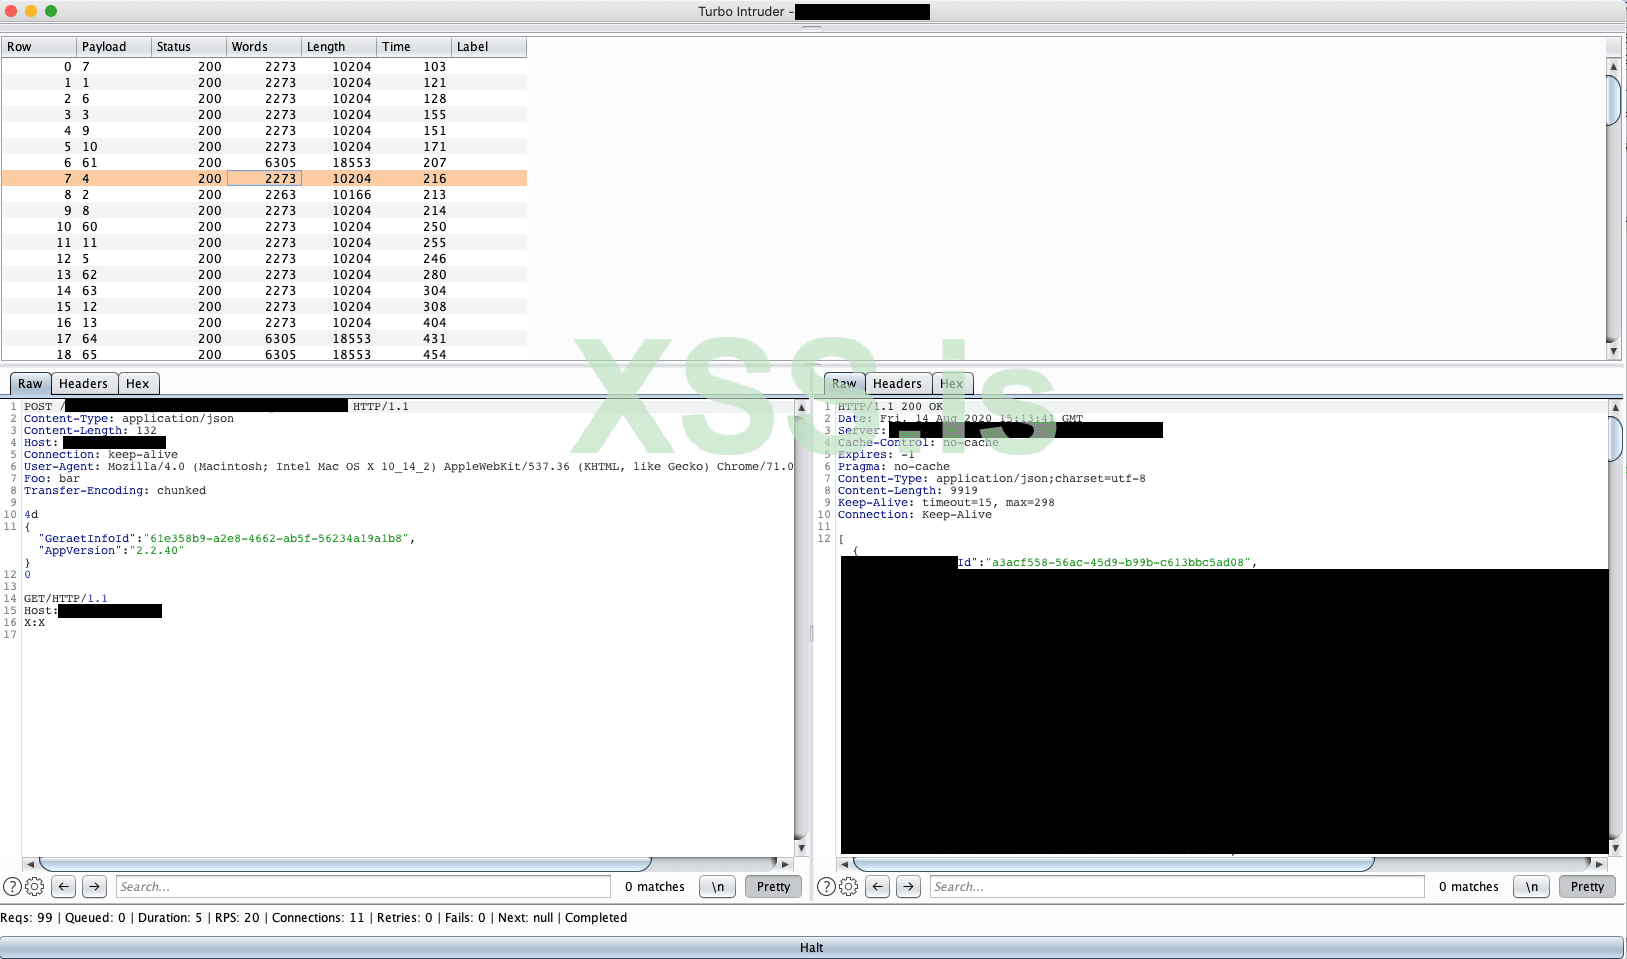The height and width of the screenshot is (959, 1627).
Task: Click the AppVersion 2.2.40 line
Action: pyautogui.click(x=111, y=551)
